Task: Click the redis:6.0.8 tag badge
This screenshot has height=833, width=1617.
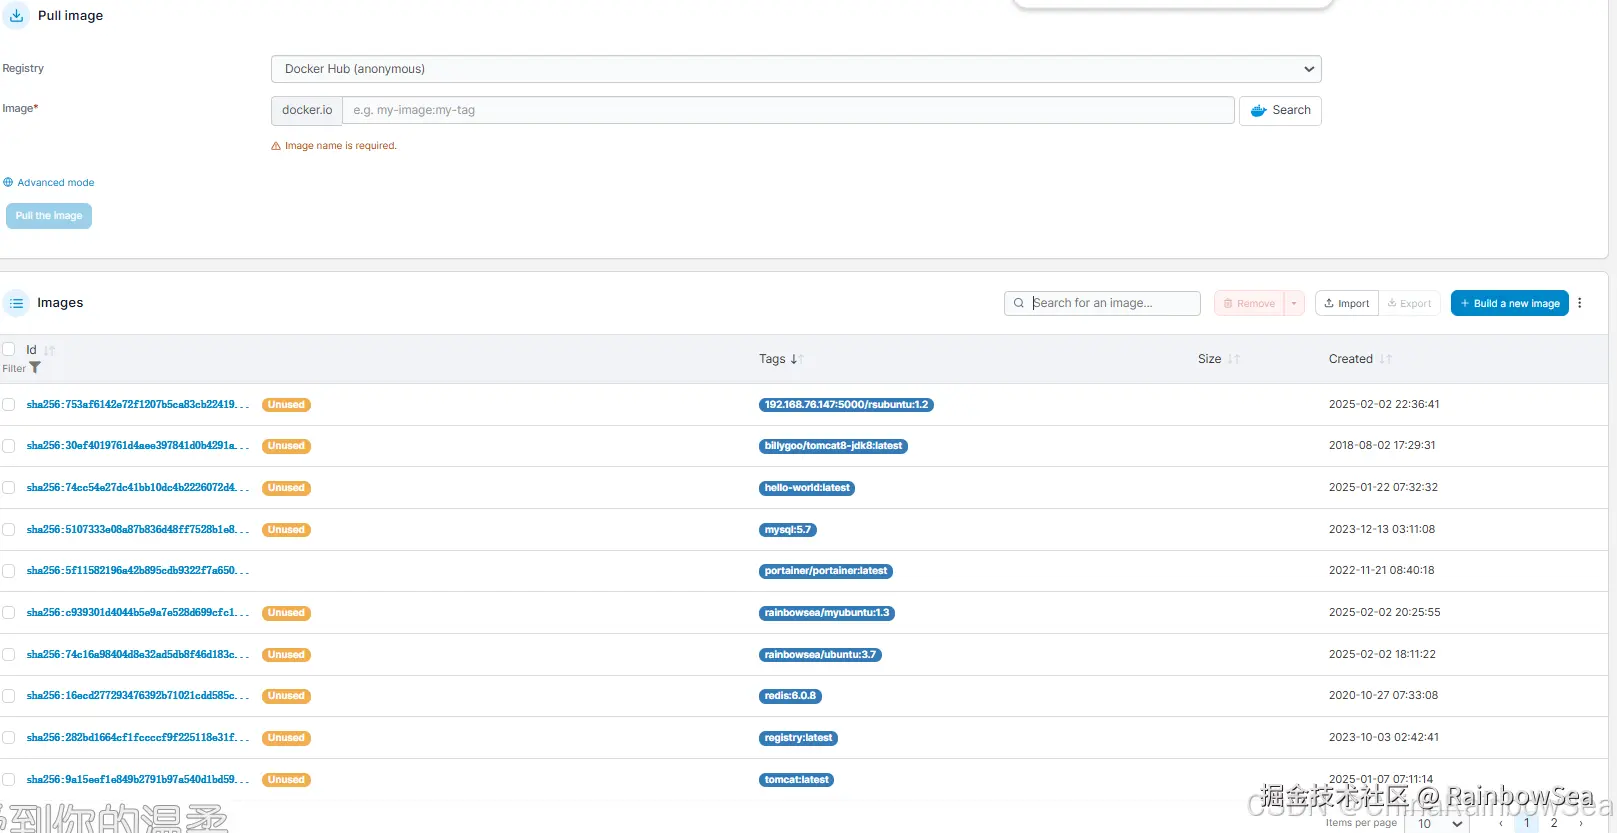Action: (790, 696)
